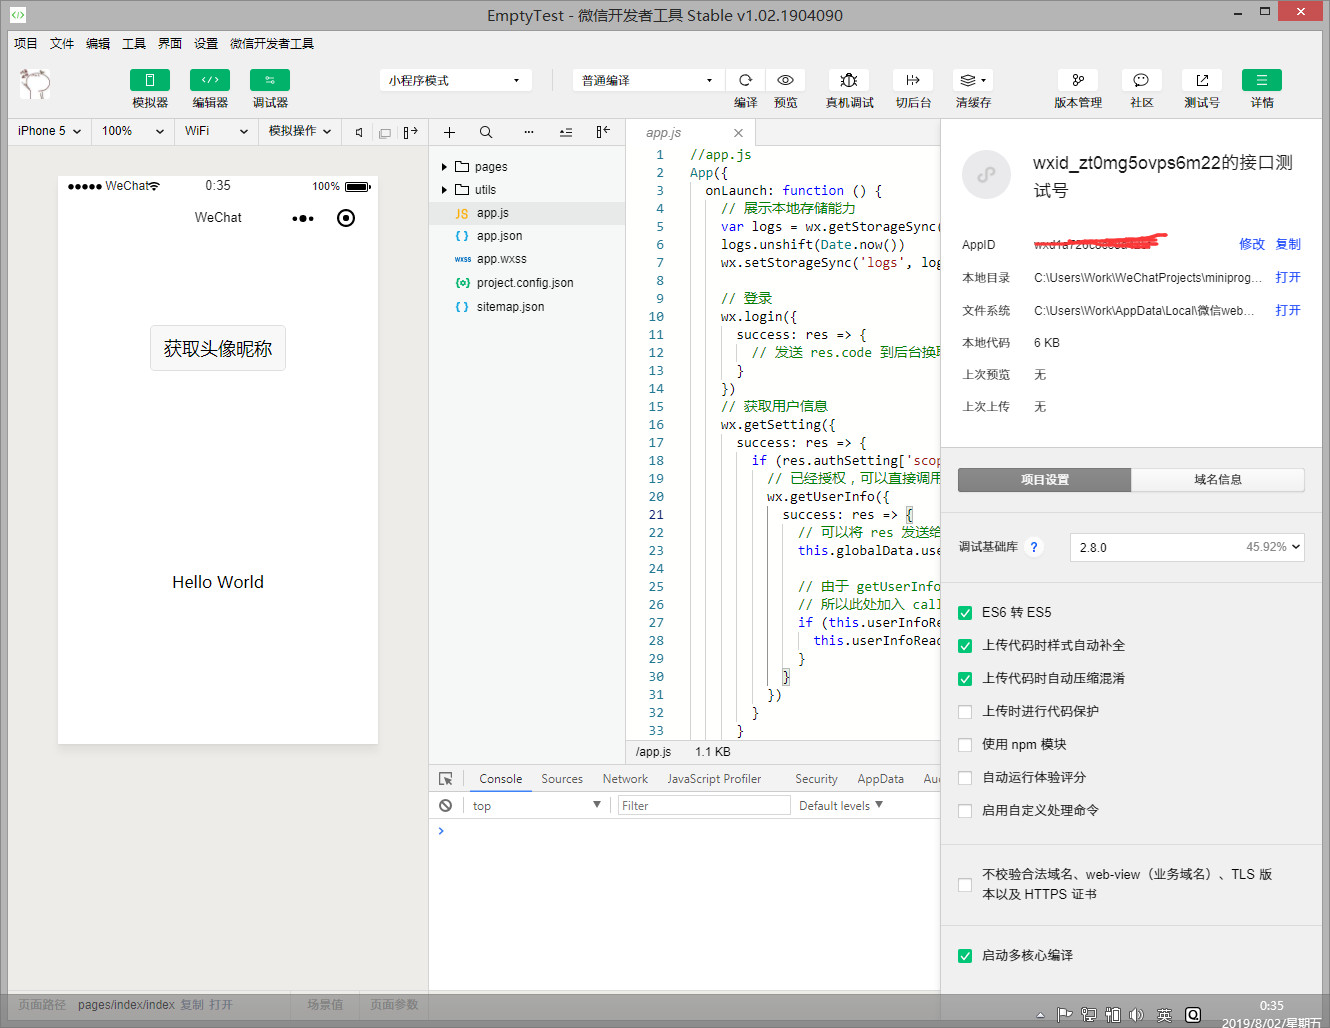
Task: Close the app.js editor tab
Action: pos(738,133)
